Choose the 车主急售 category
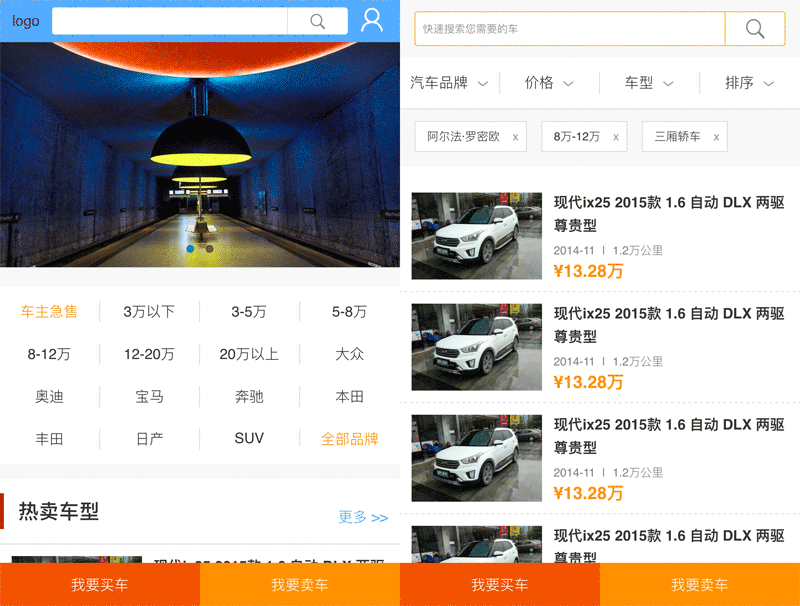Viewport: 800px width, 606px height. coord(49,312)
